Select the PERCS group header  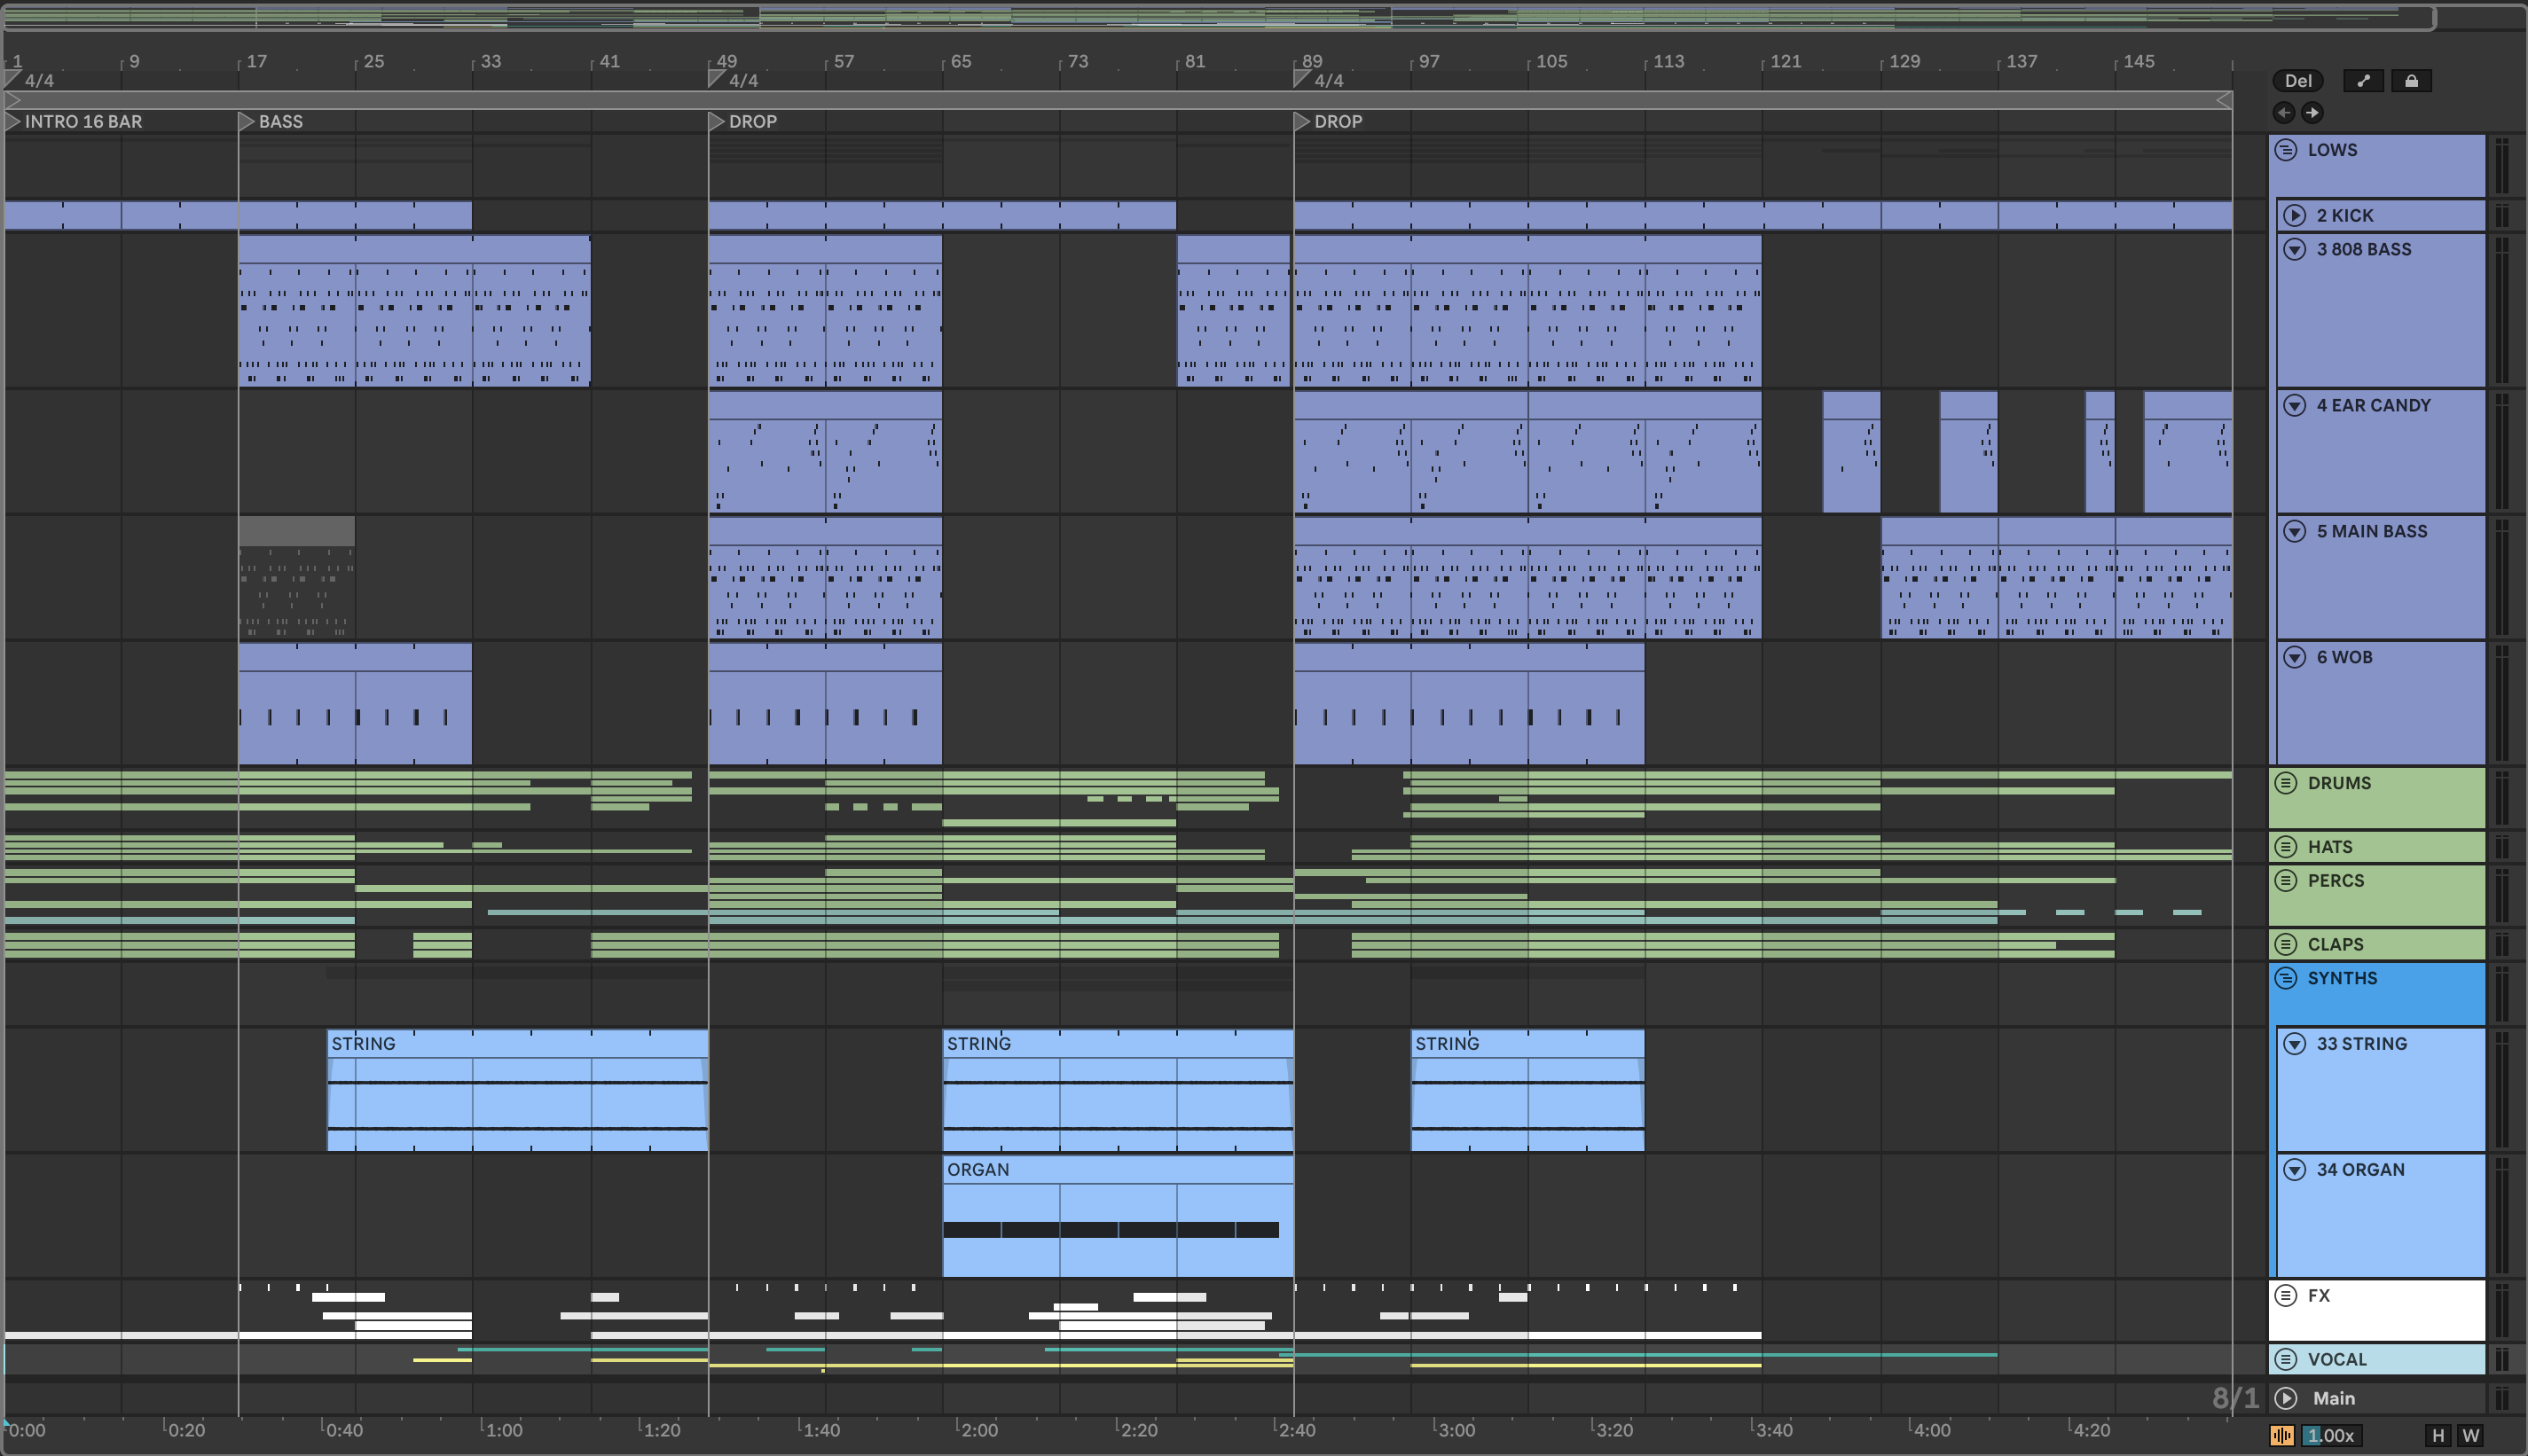(2376, 895)
